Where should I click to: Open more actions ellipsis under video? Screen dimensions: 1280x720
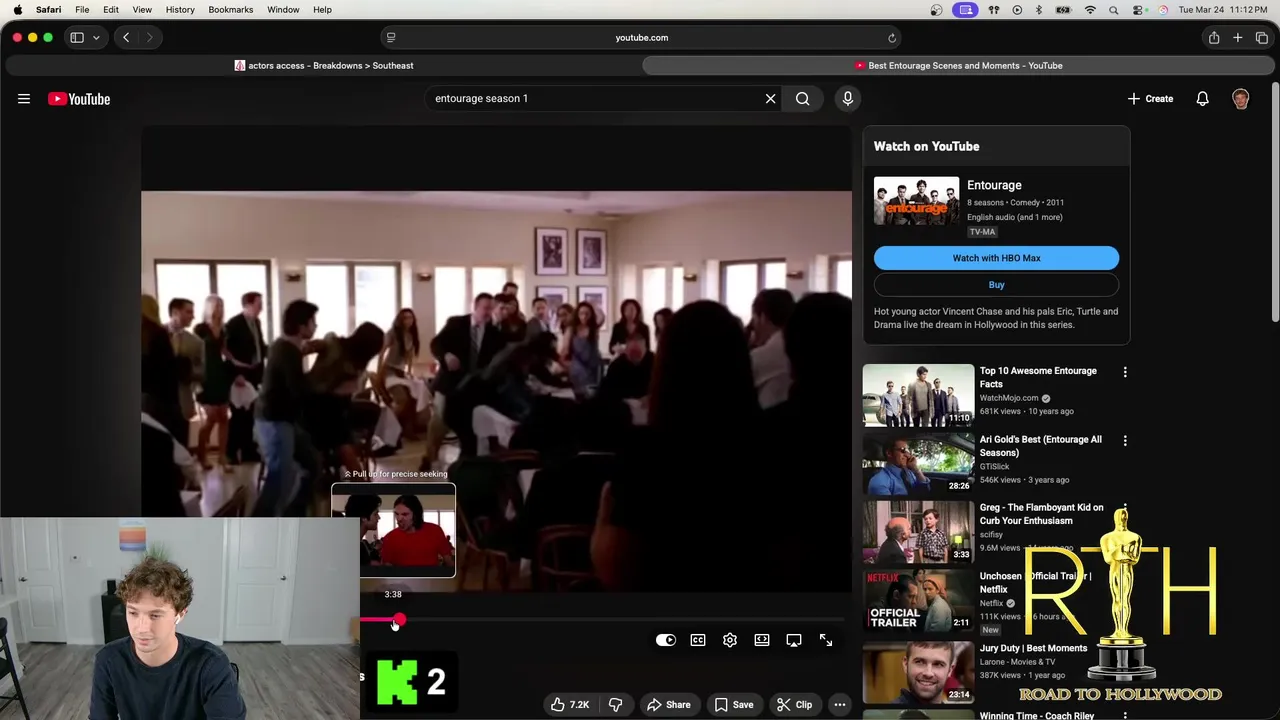click(x=840, y=705)
